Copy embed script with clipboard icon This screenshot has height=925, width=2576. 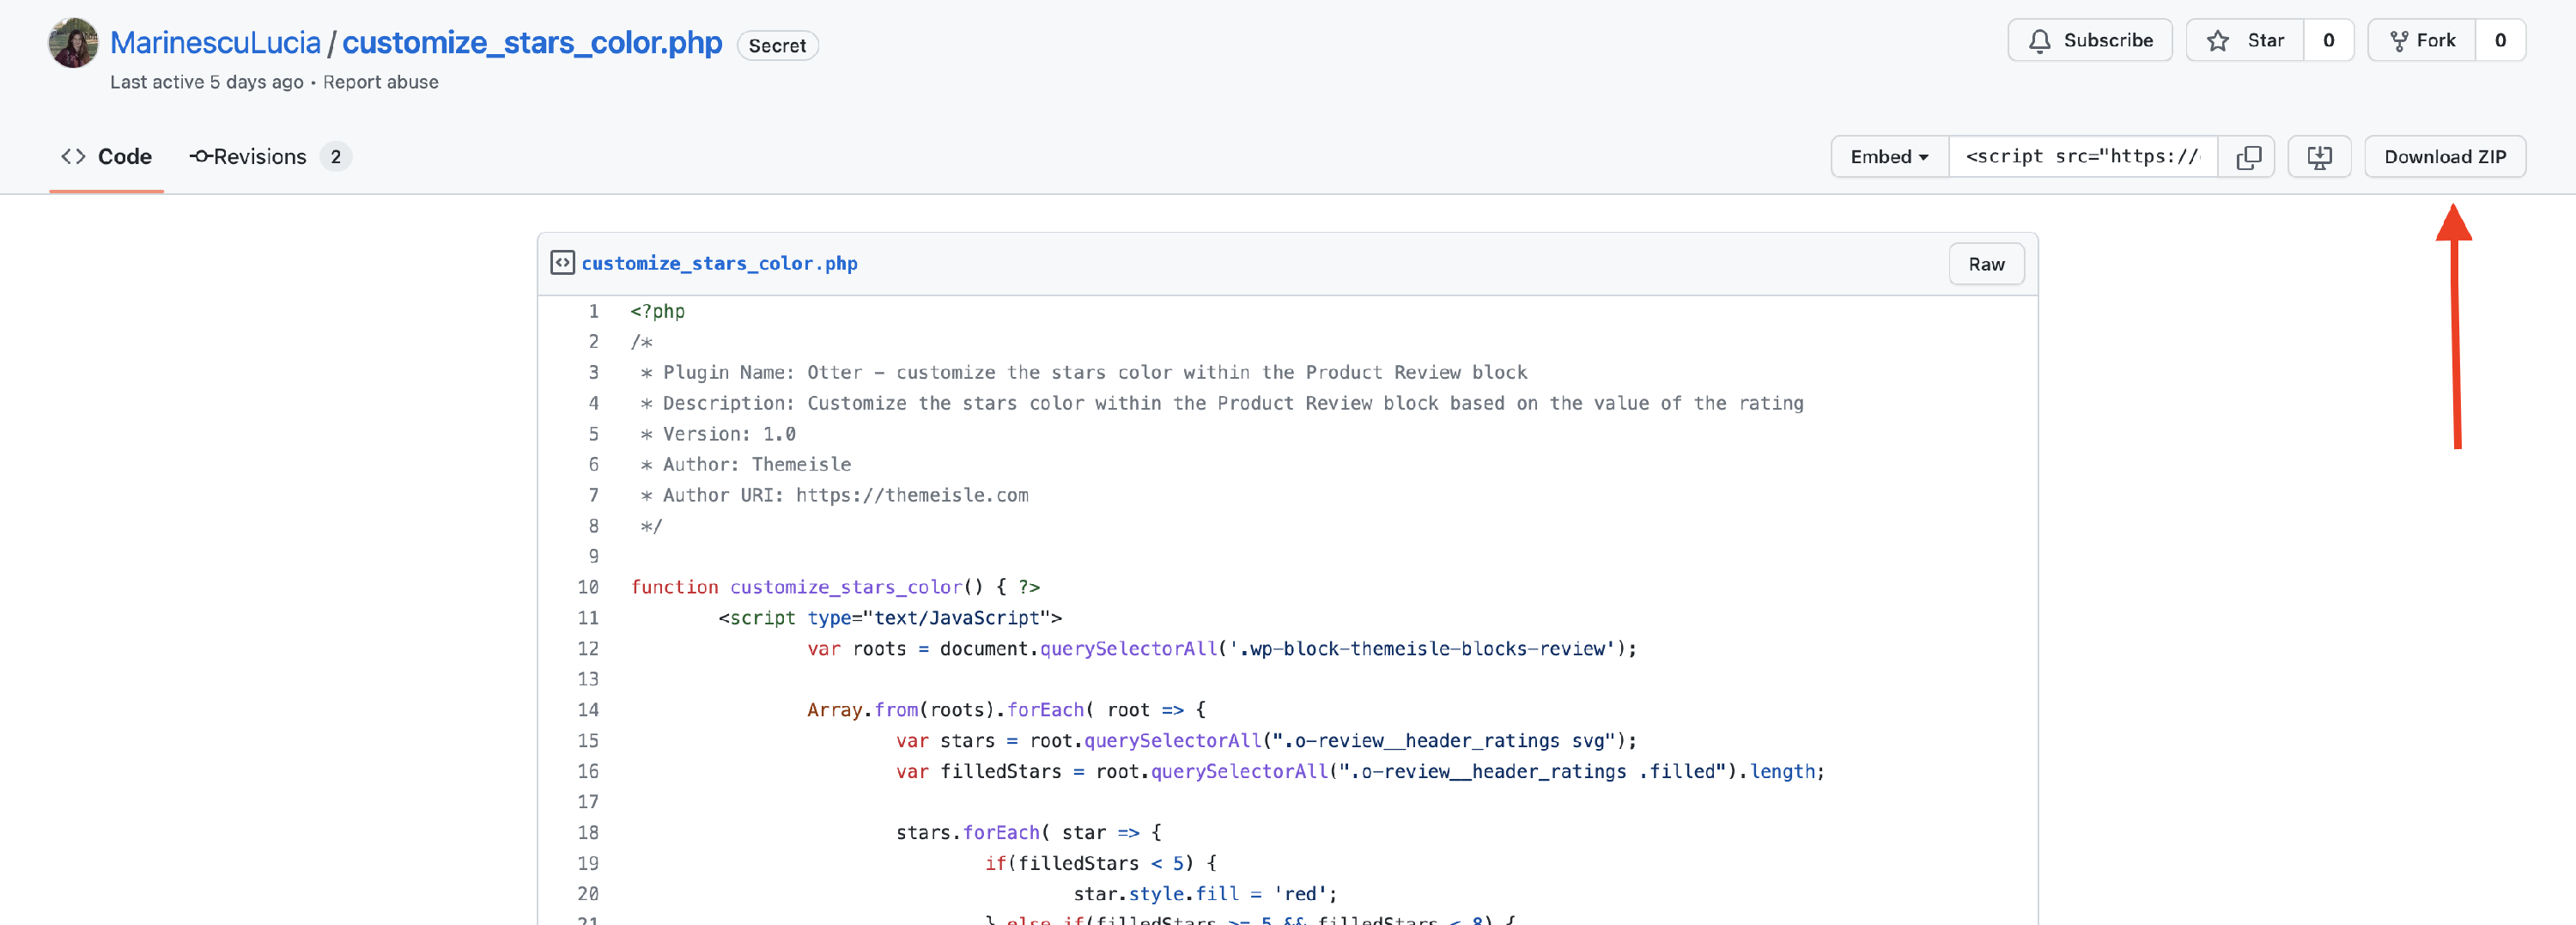coord(2247,157)
